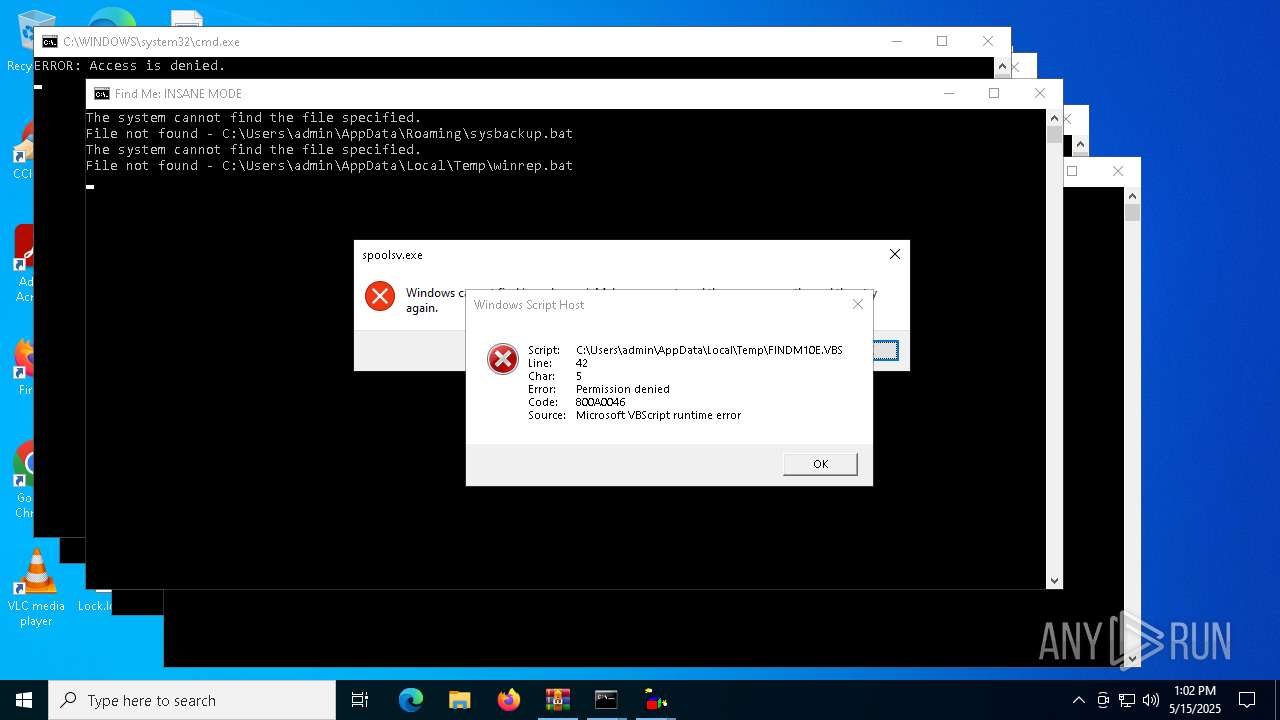Open WinRAR from taskbar
Screen dimensions: 1280x720
(557, 700)
